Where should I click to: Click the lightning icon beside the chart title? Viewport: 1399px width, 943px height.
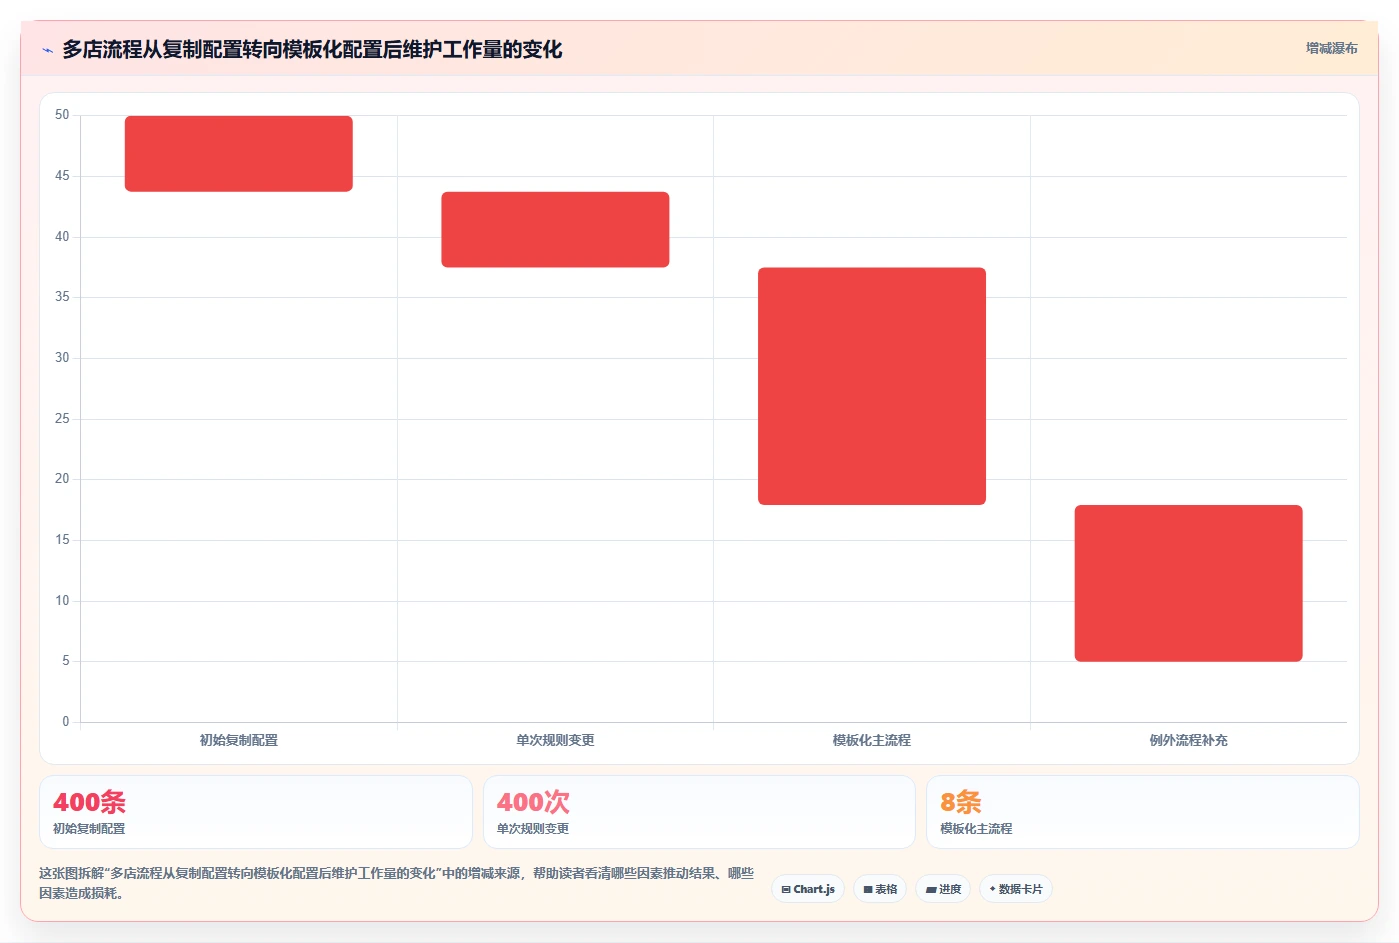click(x=47, y=50)
